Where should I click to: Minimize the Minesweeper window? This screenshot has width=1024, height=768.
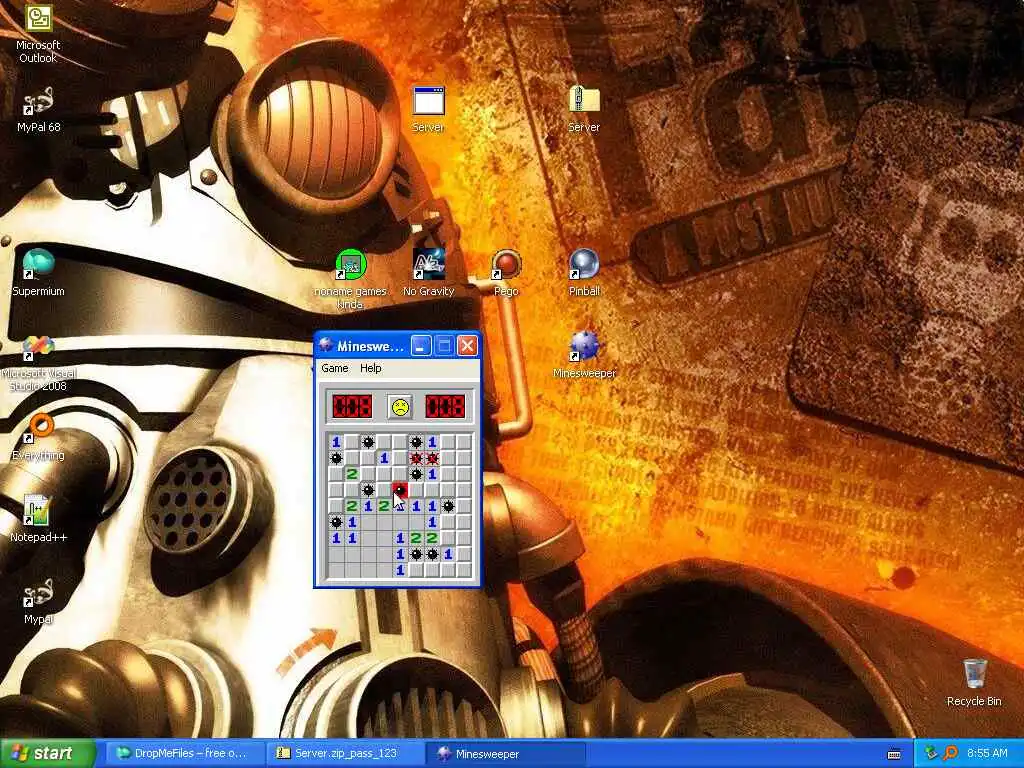(x=421, y=346)
